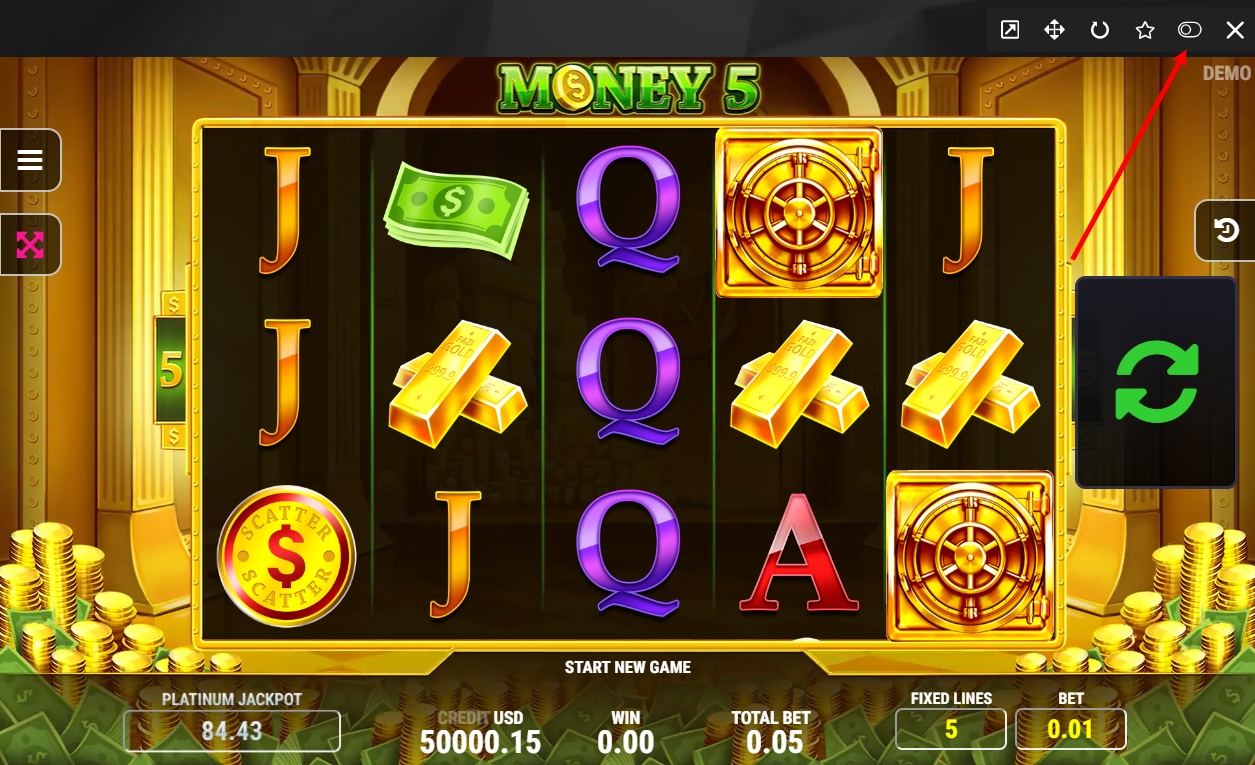Viewport: 1255px width, 765px height.
Task: Click the Scatter dollar coin symbol
Action: [x=286, y=556]
